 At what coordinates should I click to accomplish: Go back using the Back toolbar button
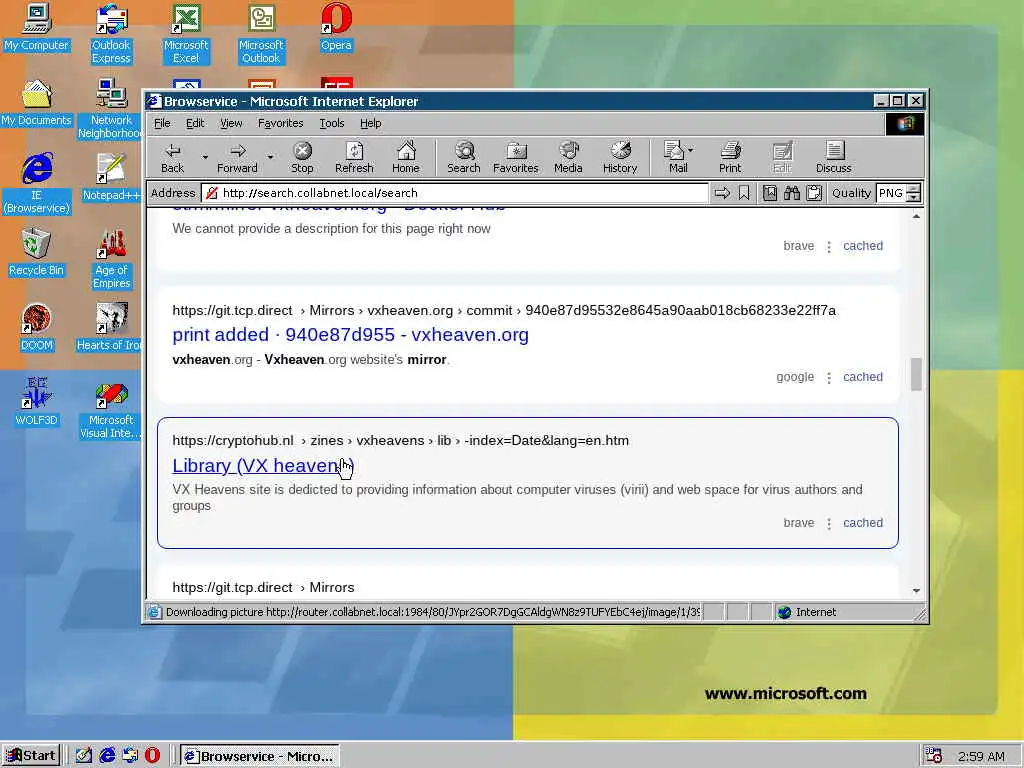coord(172,158)
